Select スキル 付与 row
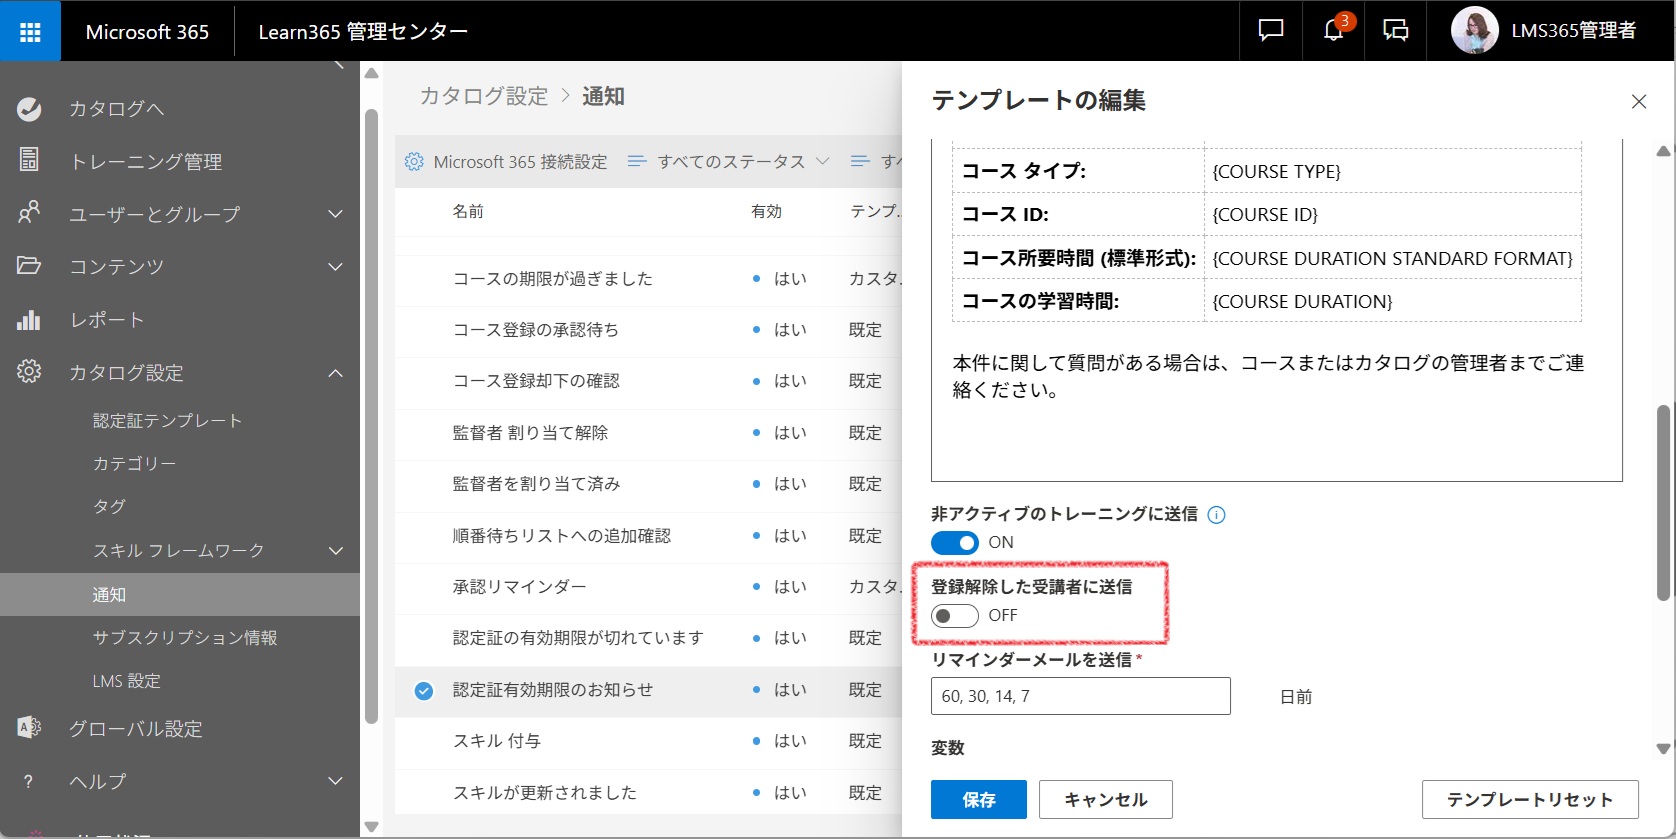Image resolution: width=1676 pixels, height=839 pixels. 648,741
